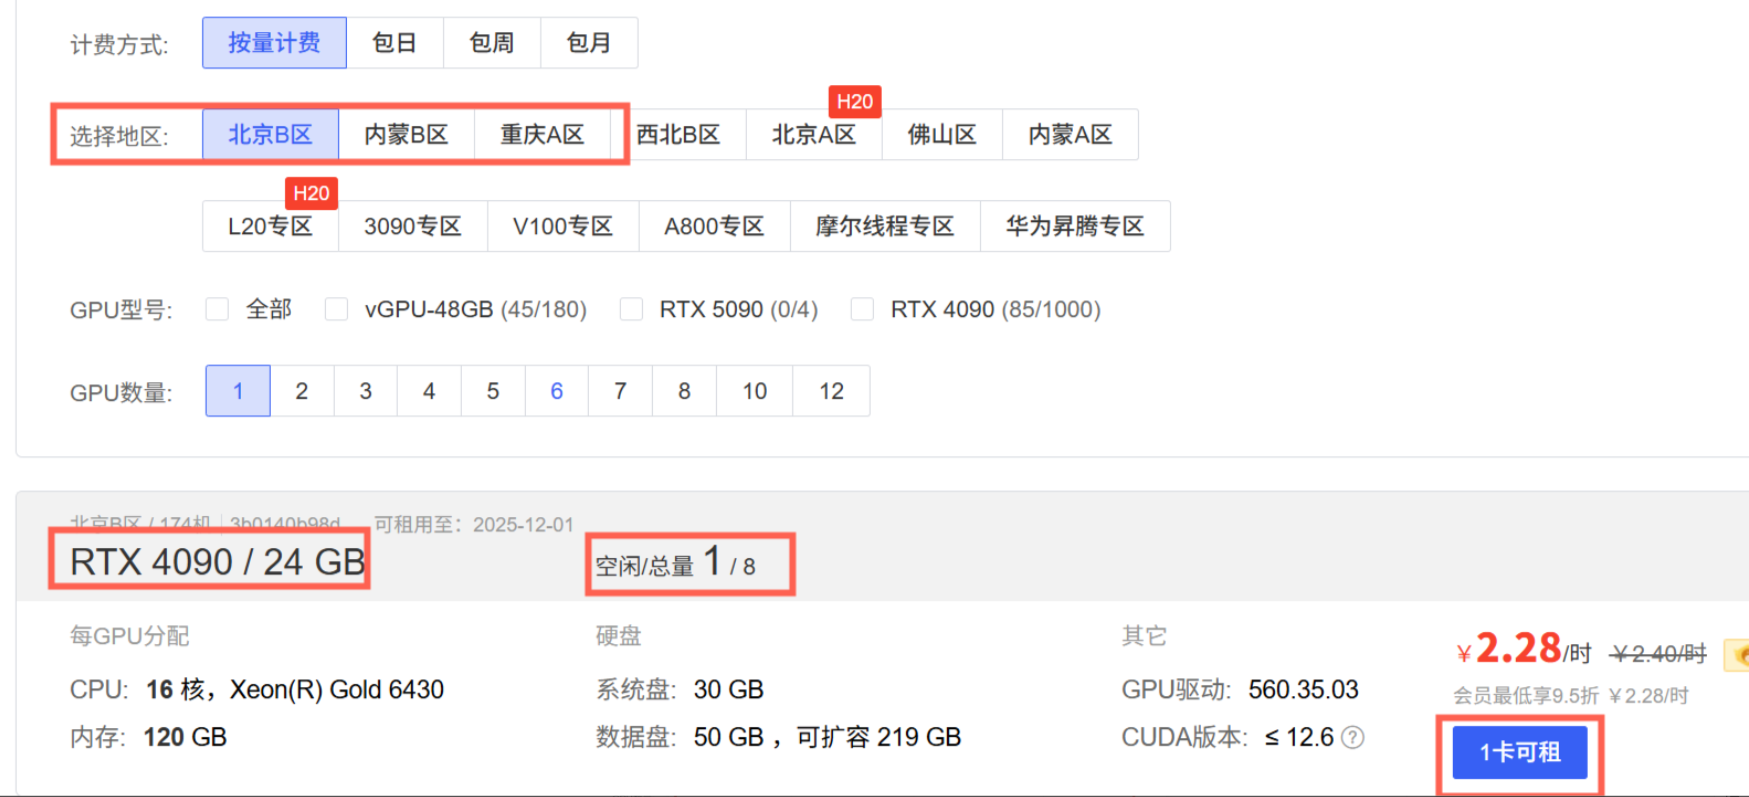Click the ¥2.28/时 price

pos(1524,649)
